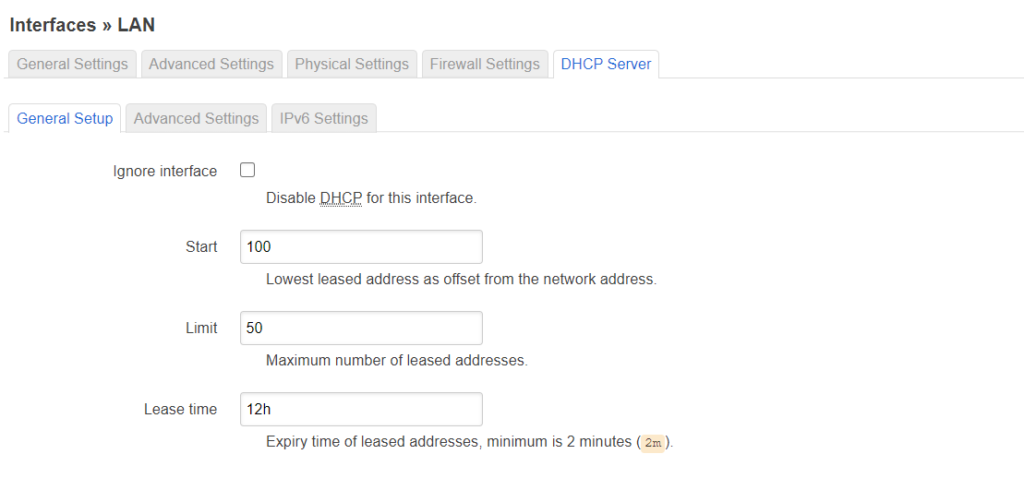Open the Physical Settings tab
This screenshot has height=478, width=1024.
(352, 64)
